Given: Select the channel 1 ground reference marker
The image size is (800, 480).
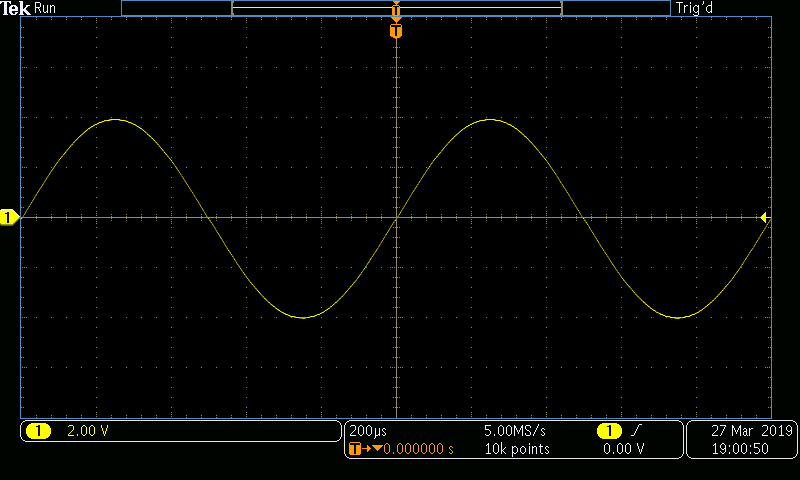Looking at the screenshot, I should coord(9,217).
